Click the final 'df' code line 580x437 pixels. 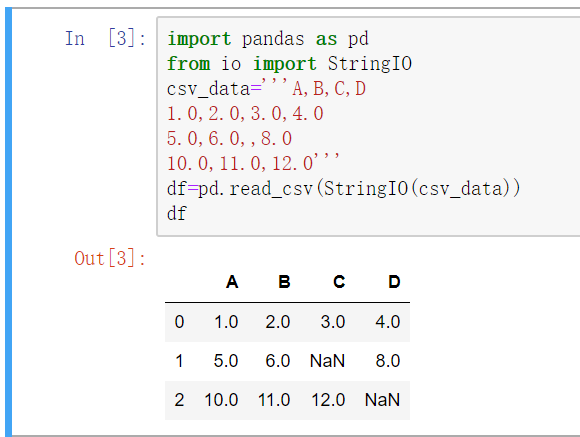click(x=177, y=214)
